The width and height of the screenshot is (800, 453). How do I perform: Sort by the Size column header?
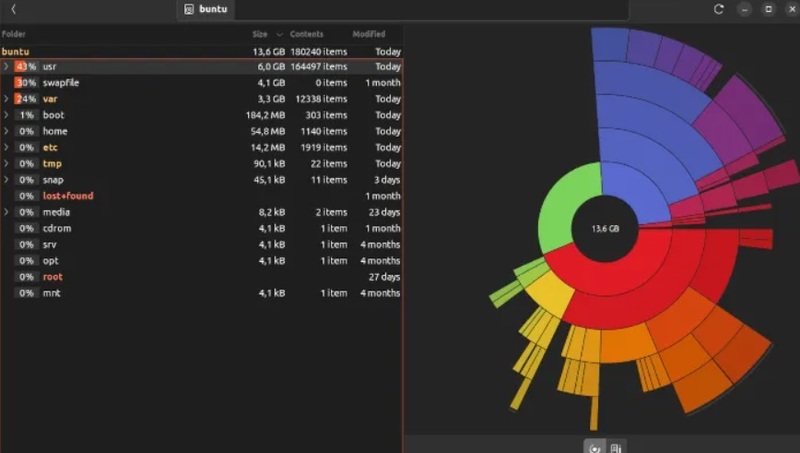(x=260, y=34)
